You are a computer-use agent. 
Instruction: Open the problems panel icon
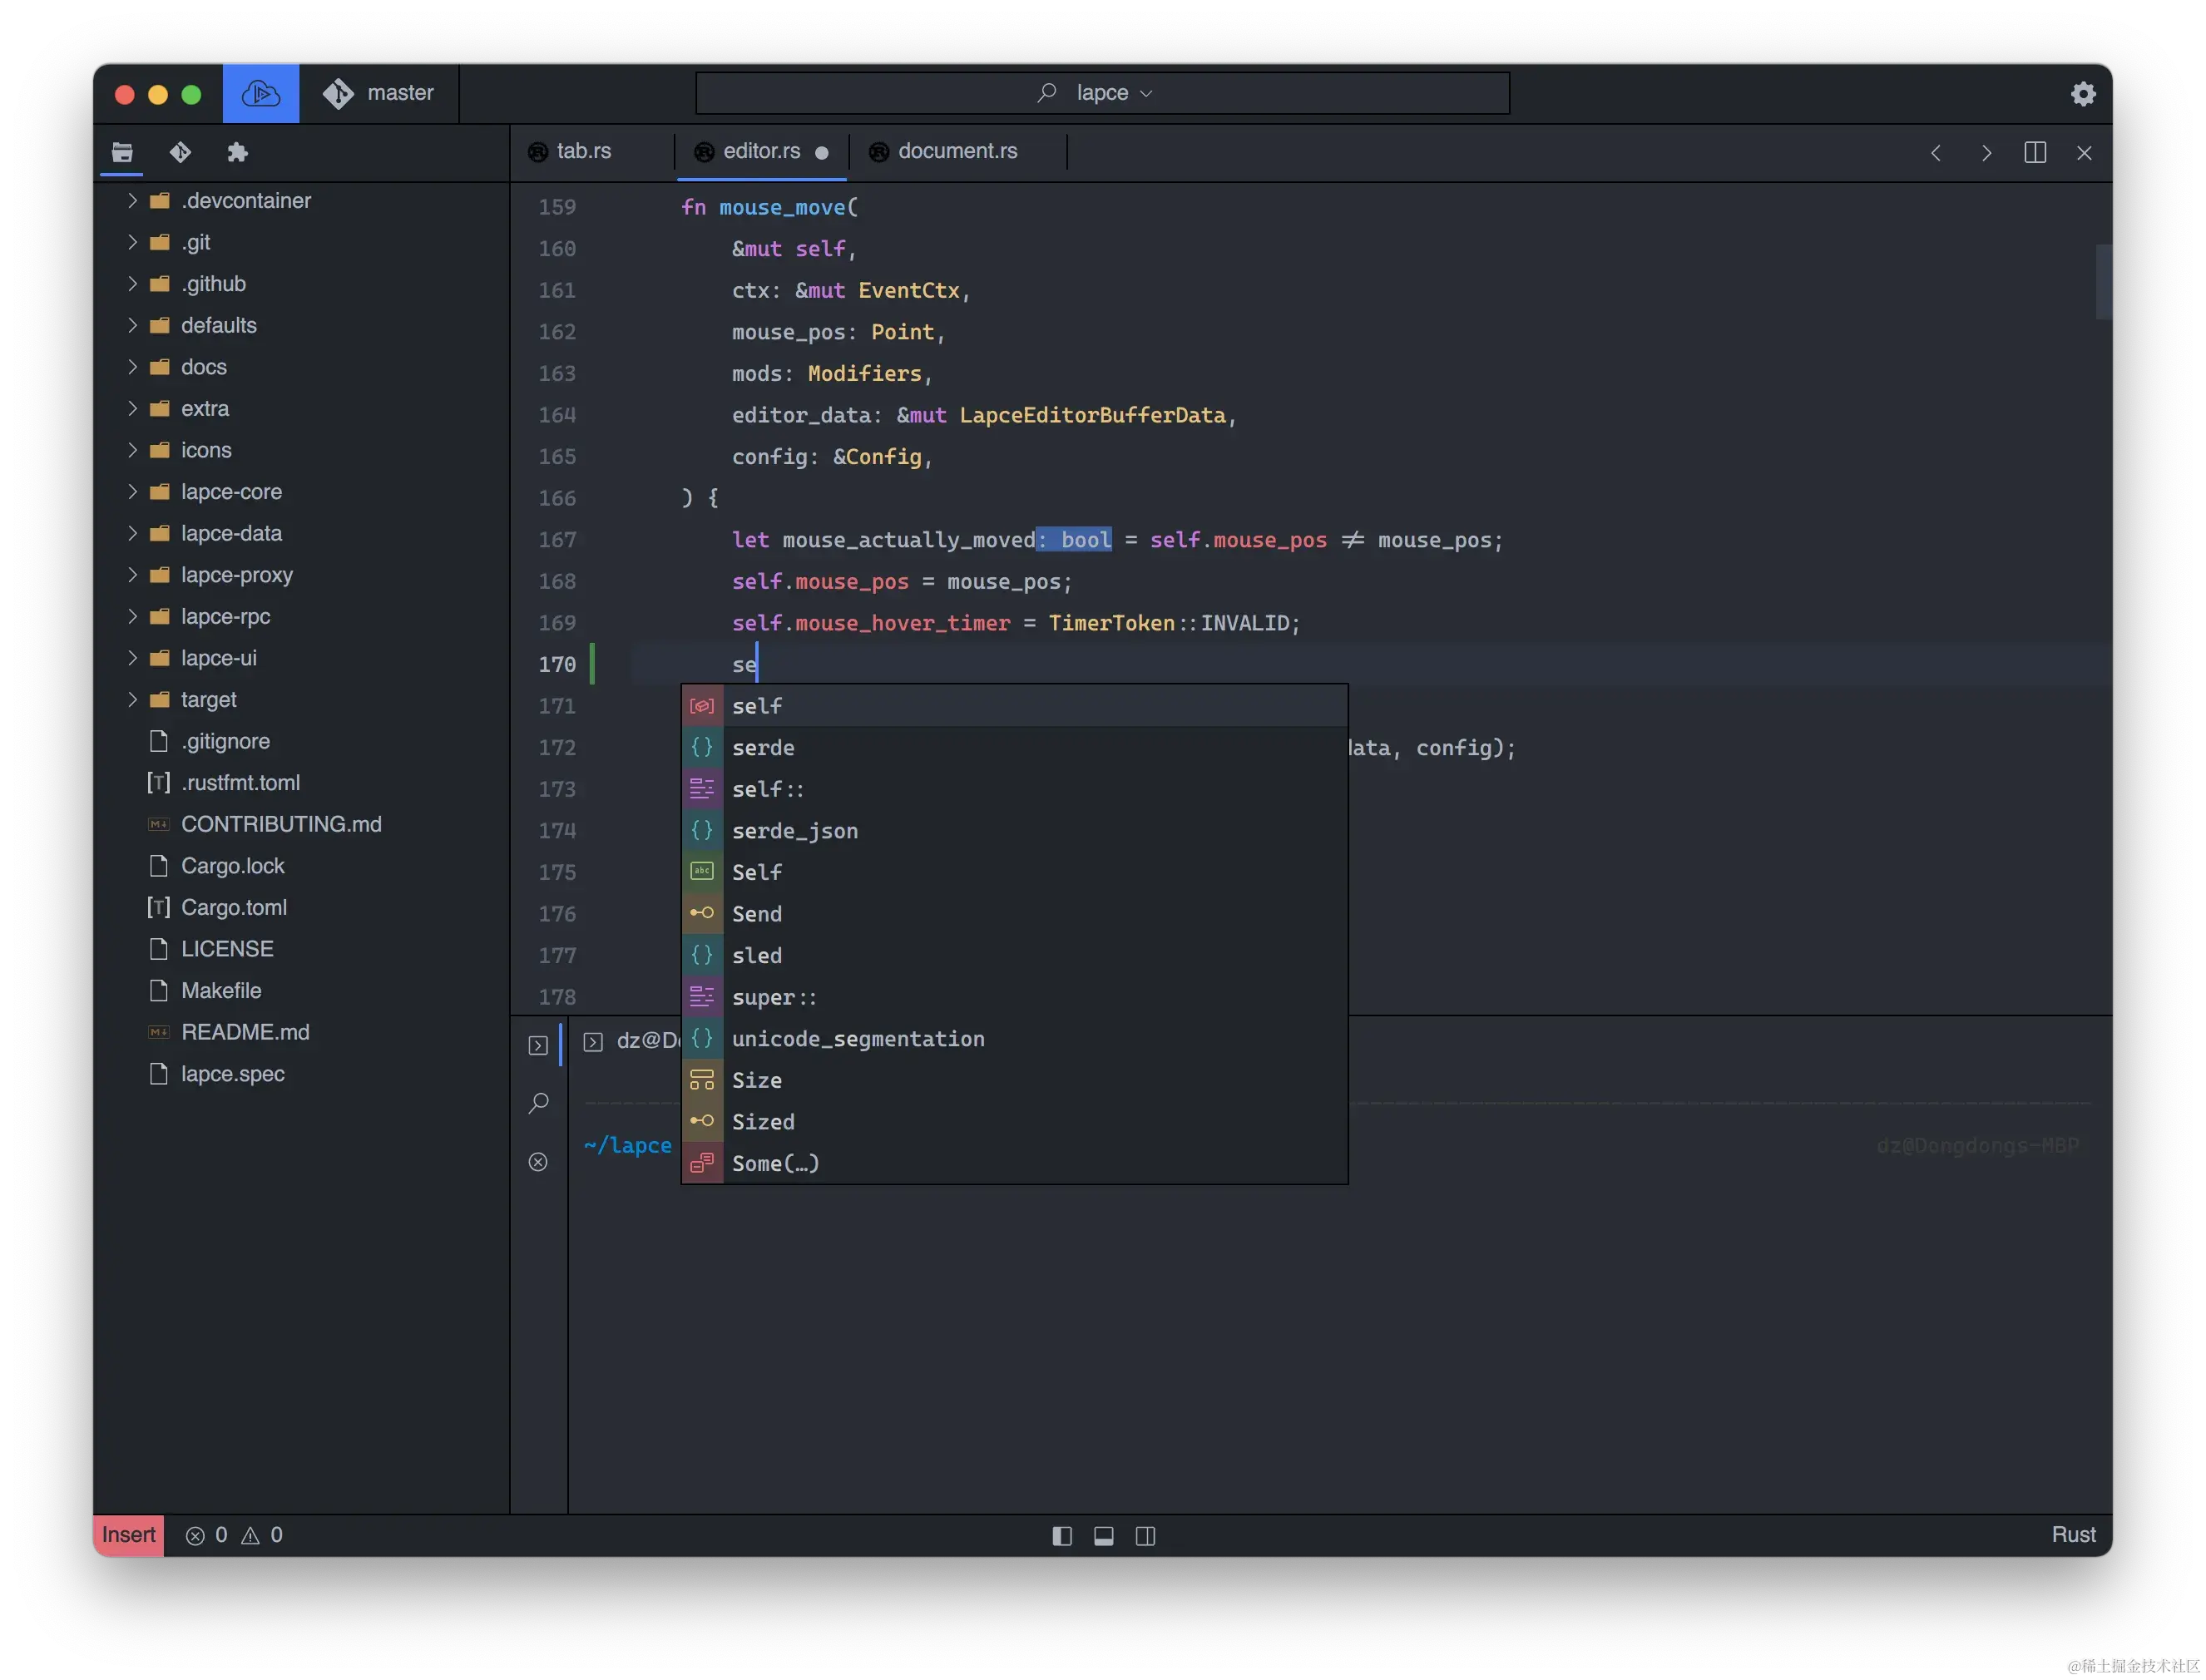(538, 1162)
